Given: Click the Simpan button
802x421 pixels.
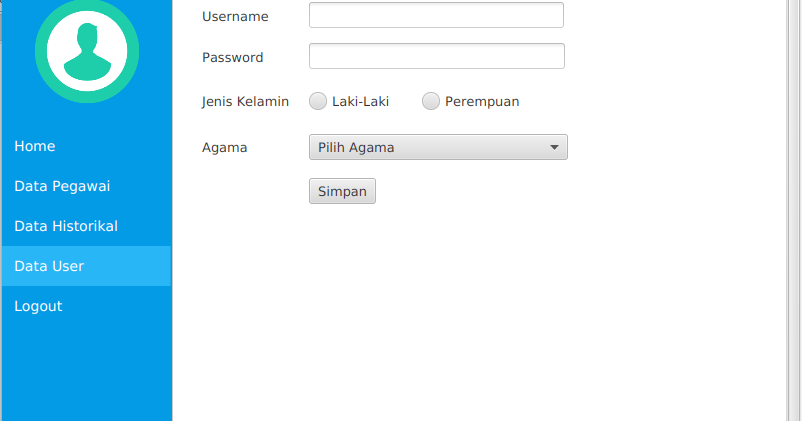Looking at the screenshot, I should pyautogui.click(x=342, y=191).
